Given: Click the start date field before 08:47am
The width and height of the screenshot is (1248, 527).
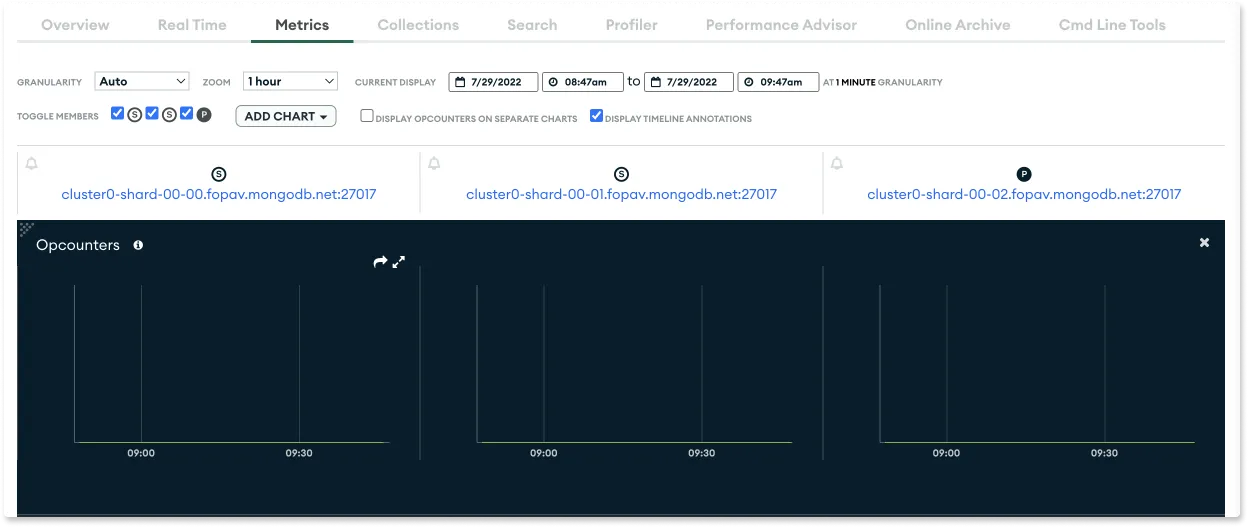Looking at the screenshot, I should (493, 82).
